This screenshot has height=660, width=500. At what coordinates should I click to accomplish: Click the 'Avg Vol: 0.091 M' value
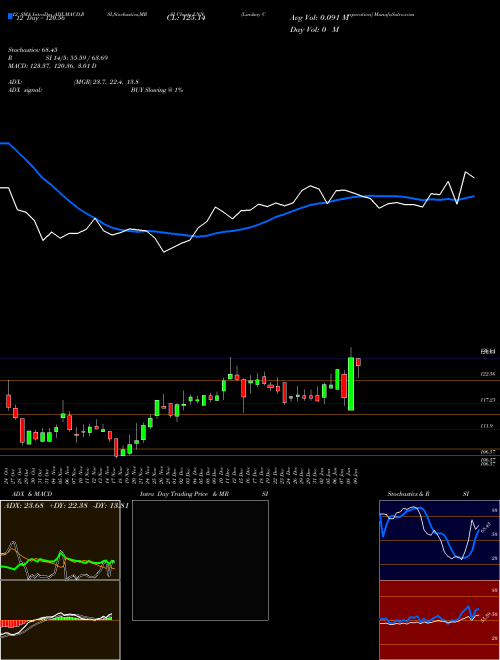319,18
